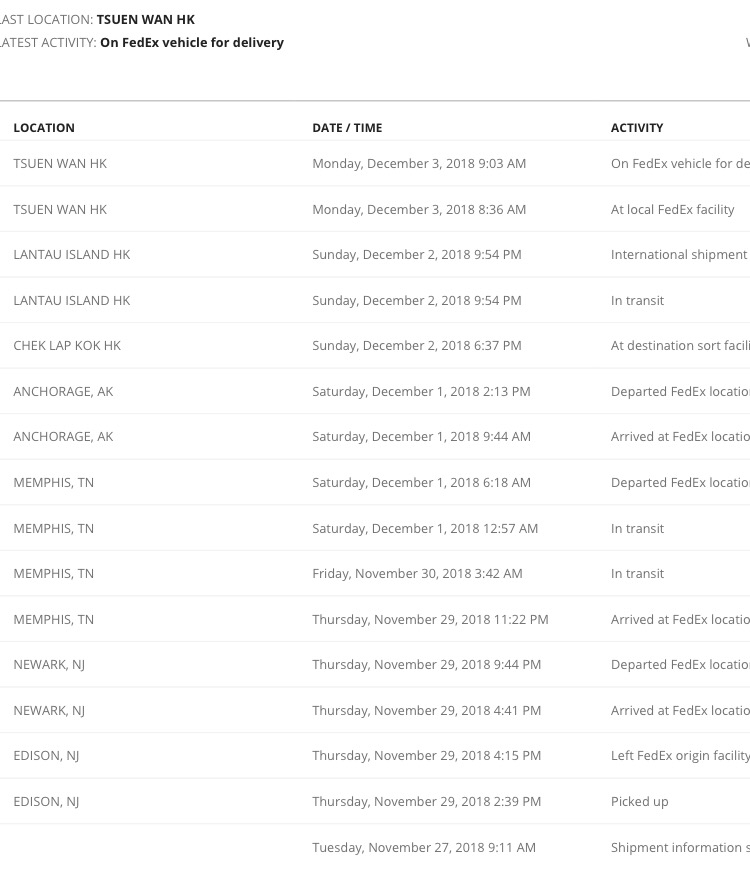Click MEMPHIS, TN in the 11:22 PM row

(53, 619)
